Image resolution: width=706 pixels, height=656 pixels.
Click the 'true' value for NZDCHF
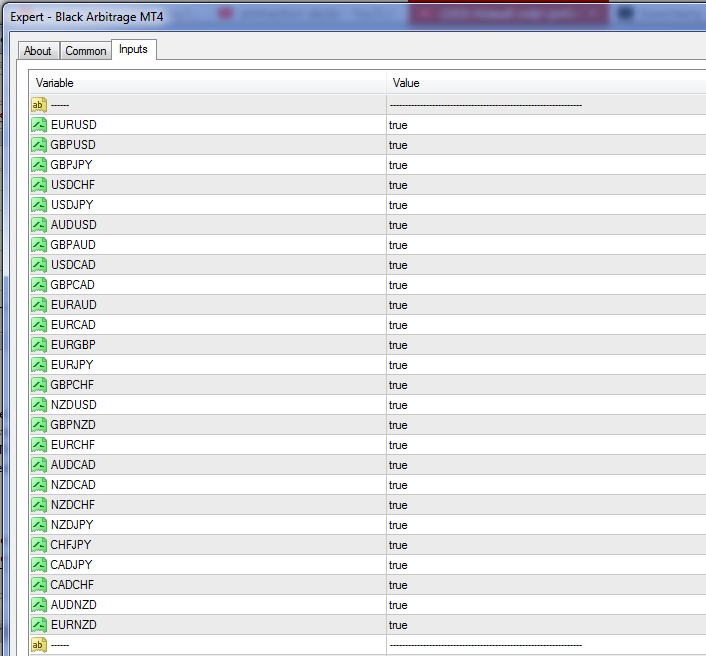398,505
